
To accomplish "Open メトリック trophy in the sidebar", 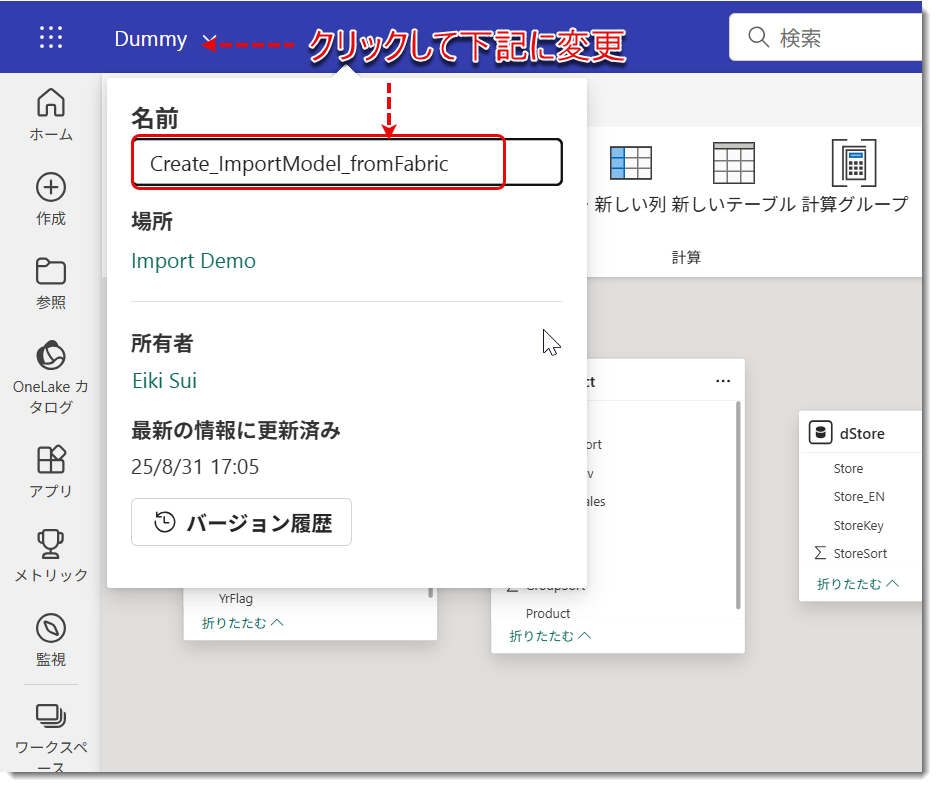I will 51,556.
